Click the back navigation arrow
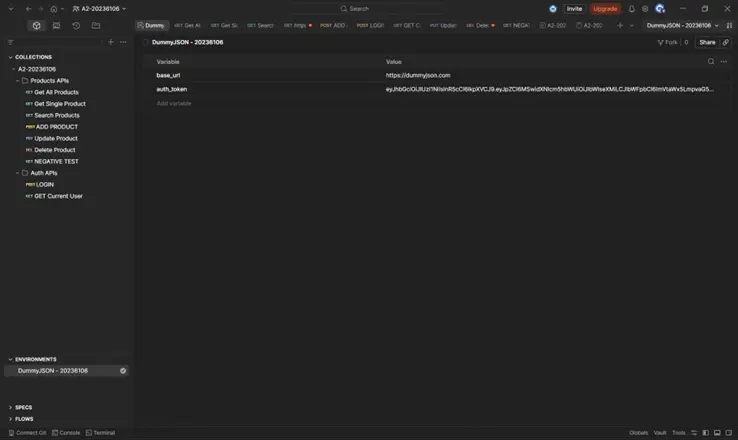This screenshot has width=738, height=440. (29, 9)
